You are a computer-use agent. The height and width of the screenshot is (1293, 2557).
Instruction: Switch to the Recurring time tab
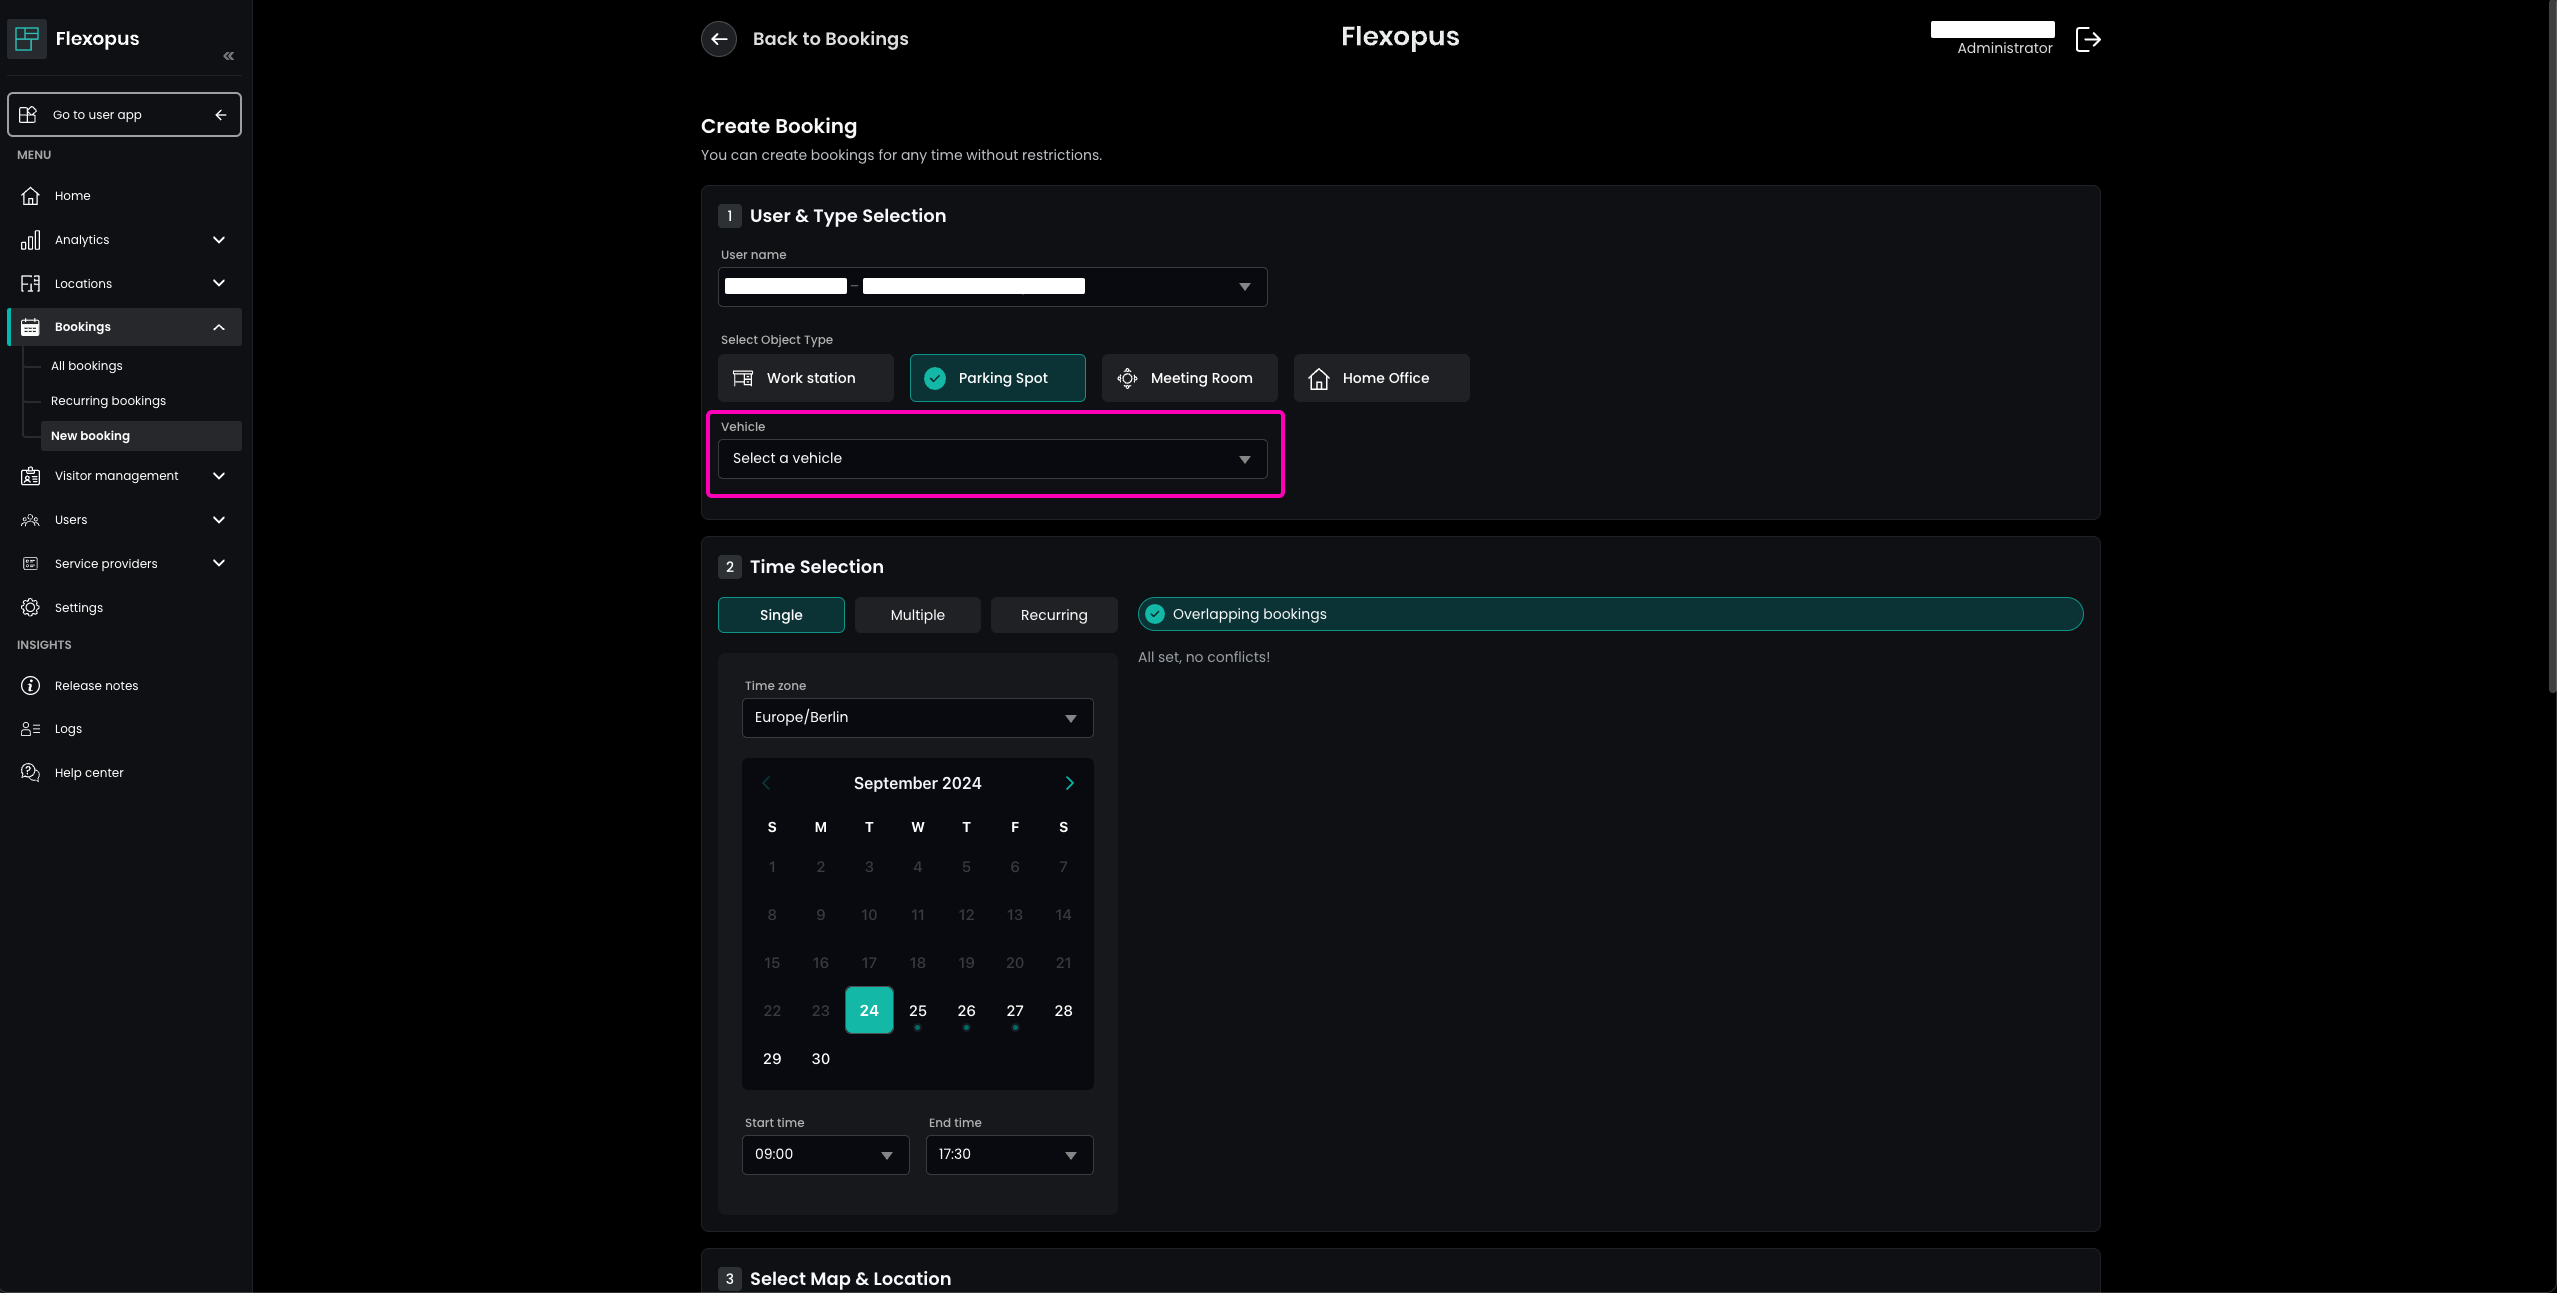pos(1053,615)
